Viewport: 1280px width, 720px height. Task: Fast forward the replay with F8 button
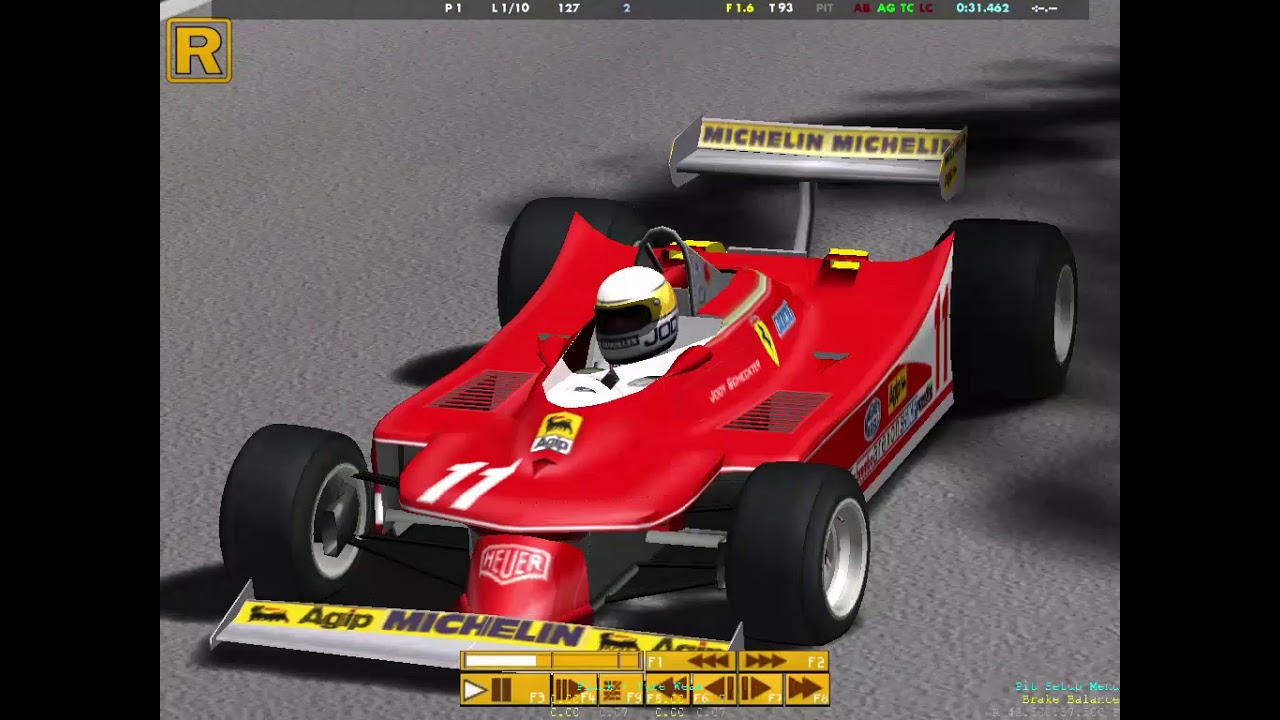point(807,689)
